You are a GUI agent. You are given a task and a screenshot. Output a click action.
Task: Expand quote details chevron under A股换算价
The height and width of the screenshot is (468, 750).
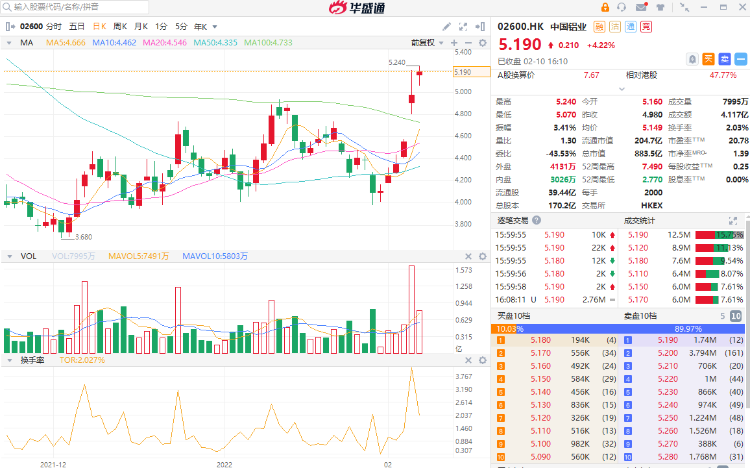(621, 89)
